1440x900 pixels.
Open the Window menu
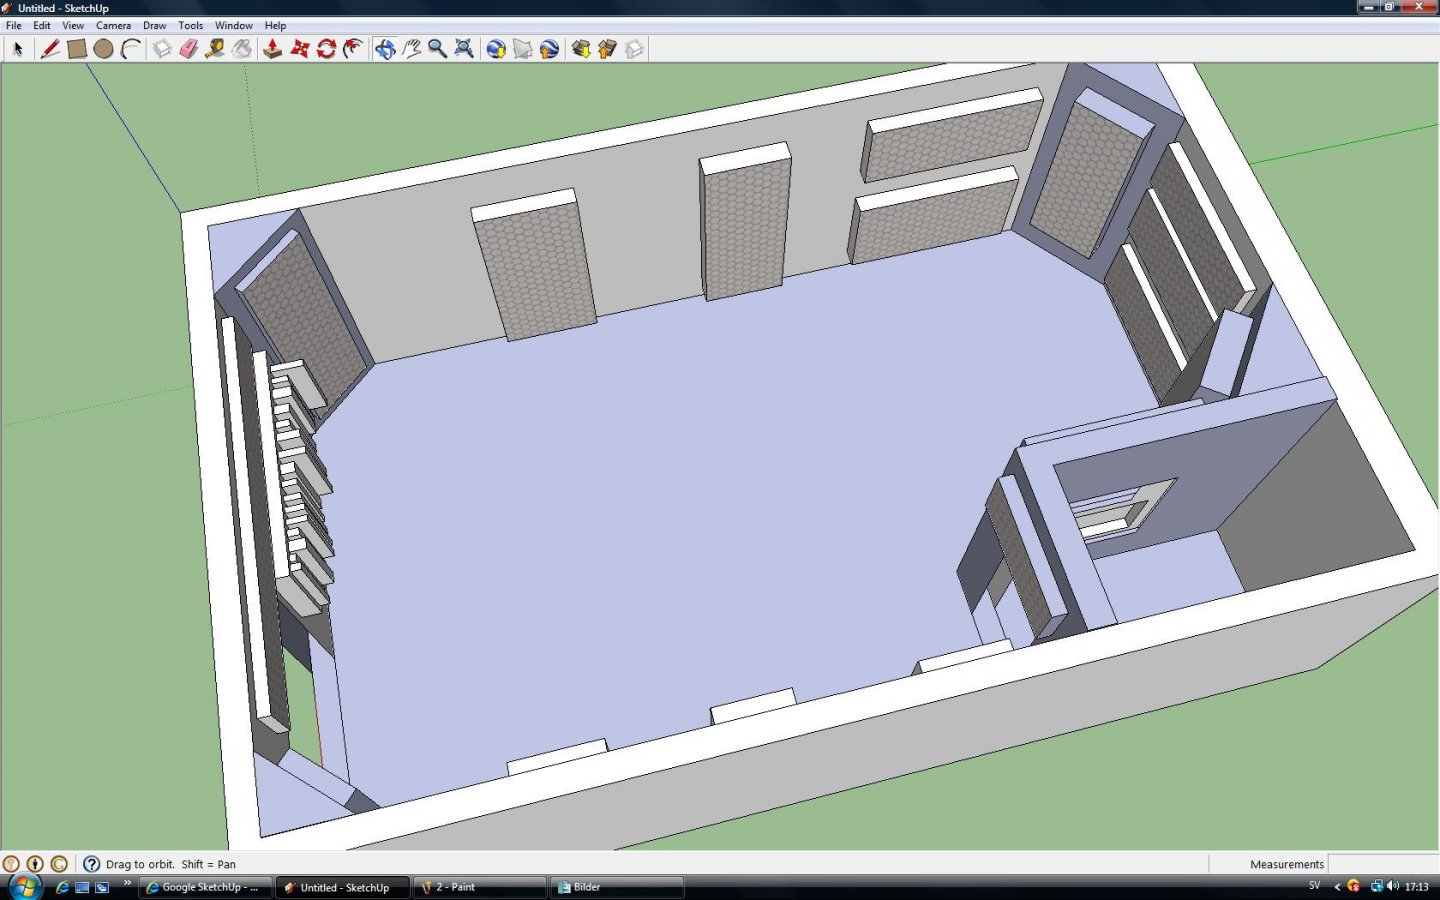(234, 26)
